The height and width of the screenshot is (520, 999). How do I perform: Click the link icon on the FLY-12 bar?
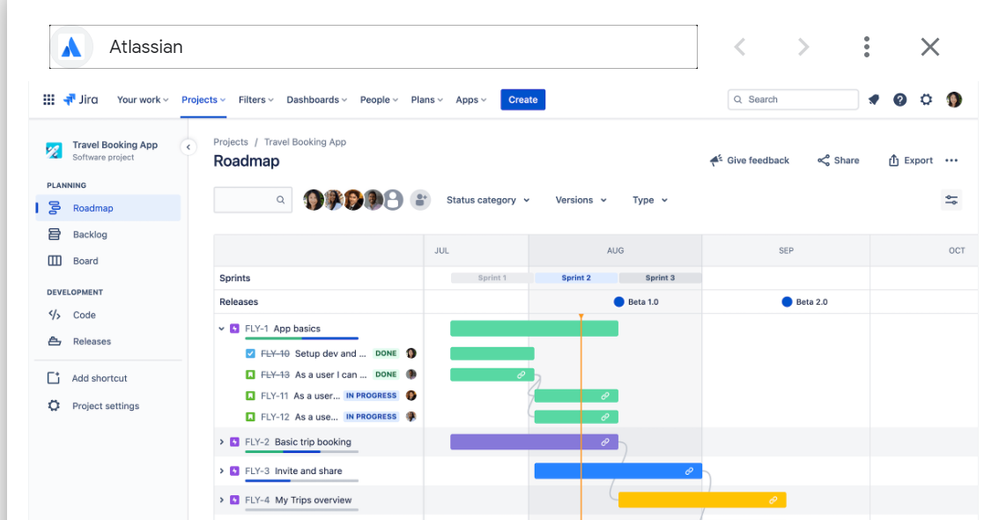[605, 417]
